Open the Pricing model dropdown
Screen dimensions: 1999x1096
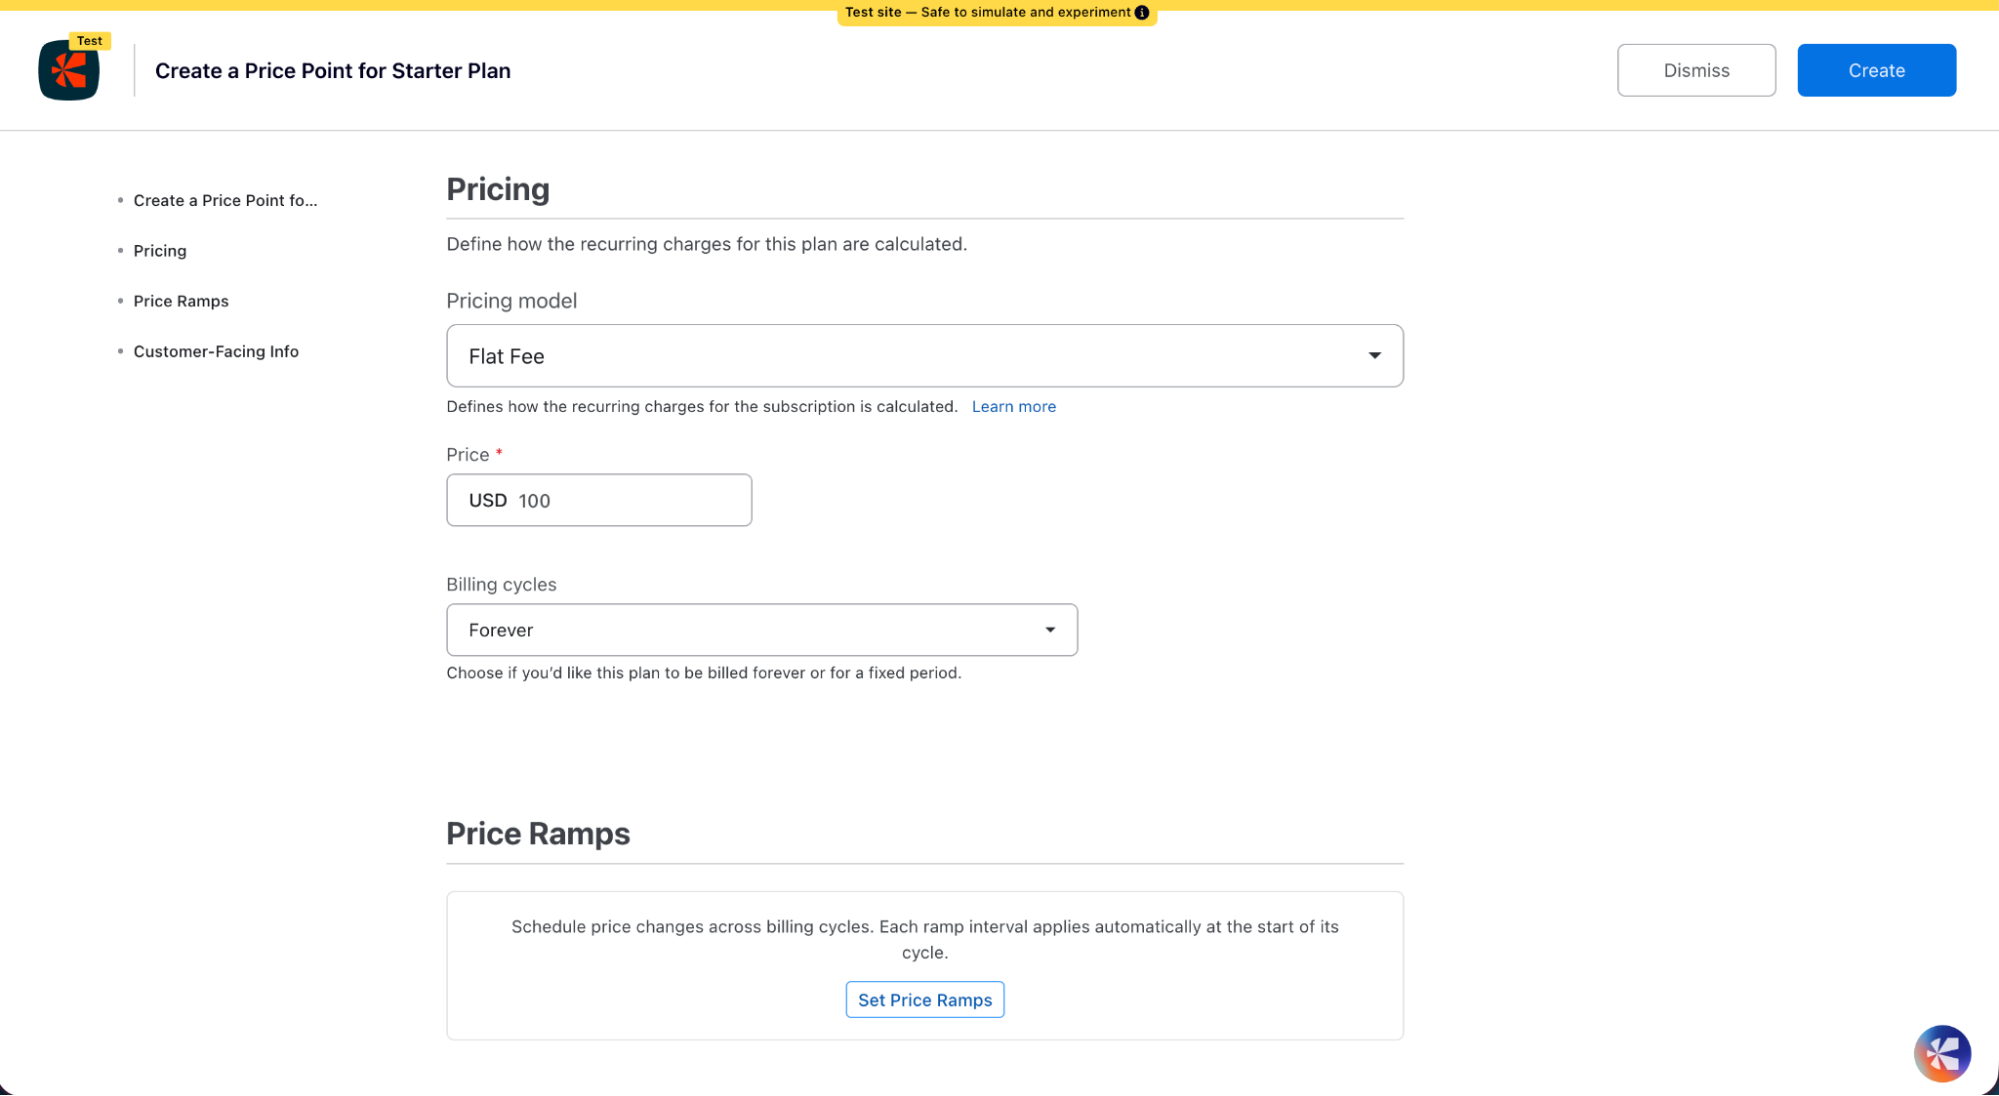click(924, 356)
